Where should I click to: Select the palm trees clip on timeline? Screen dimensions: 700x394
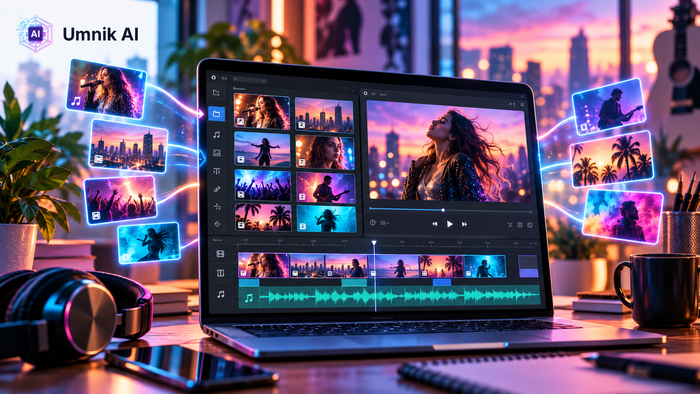tap(442, 266)
